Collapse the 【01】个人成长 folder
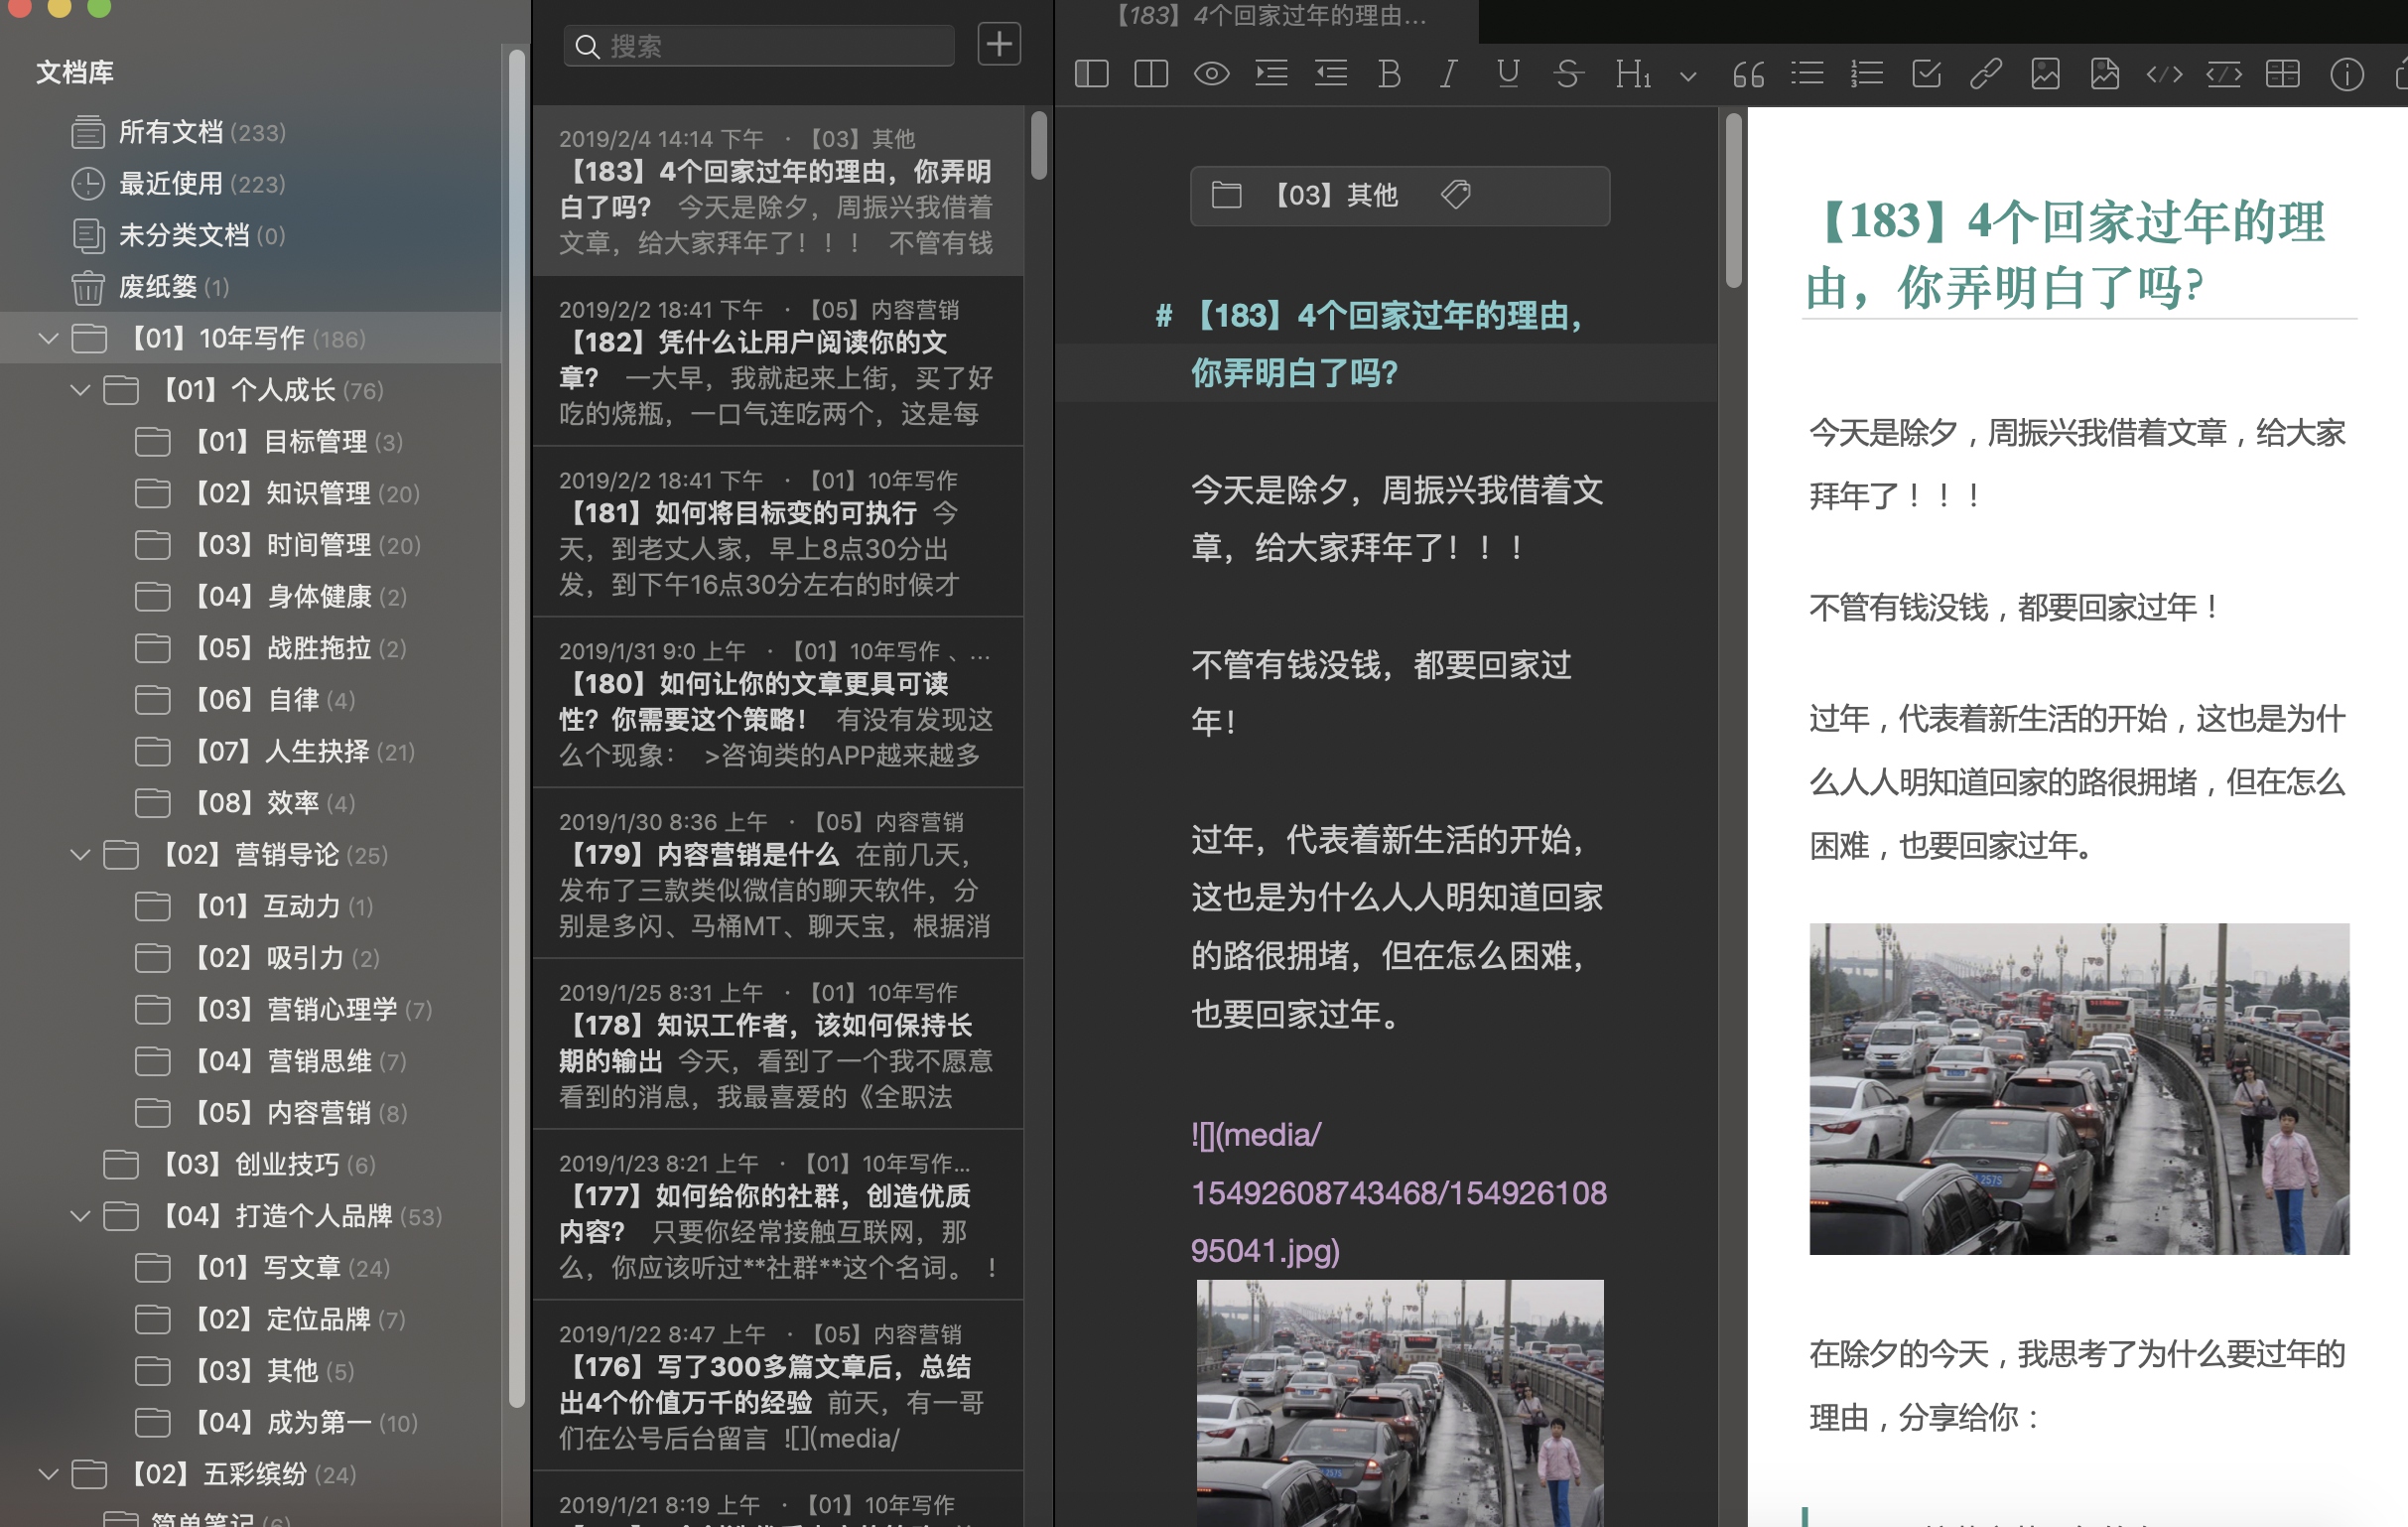This screenshot has width=2408, height=1527. click(x=80, y=391)
